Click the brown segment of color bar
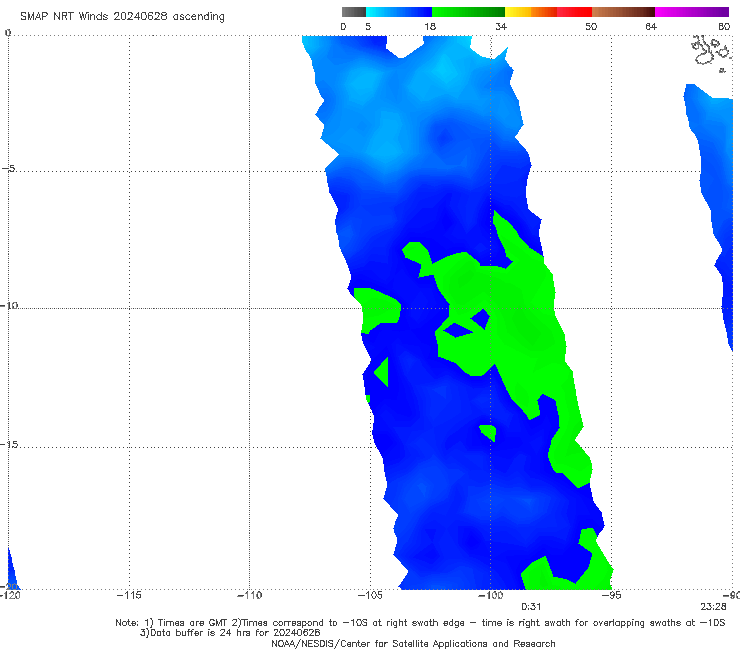 (623, 12)
